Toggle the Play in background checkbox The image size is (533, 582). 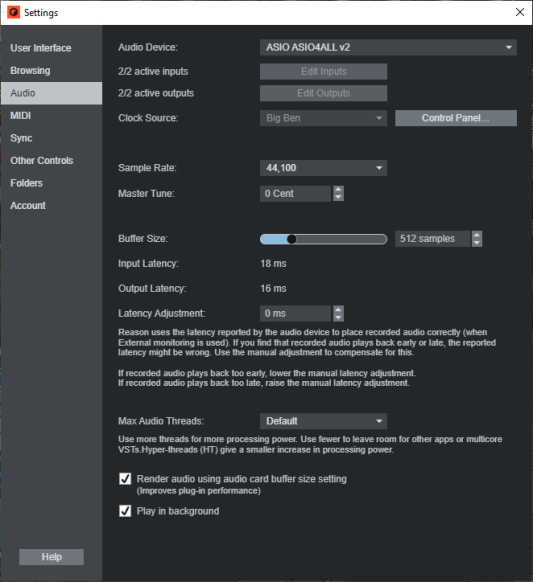[125, 511]
